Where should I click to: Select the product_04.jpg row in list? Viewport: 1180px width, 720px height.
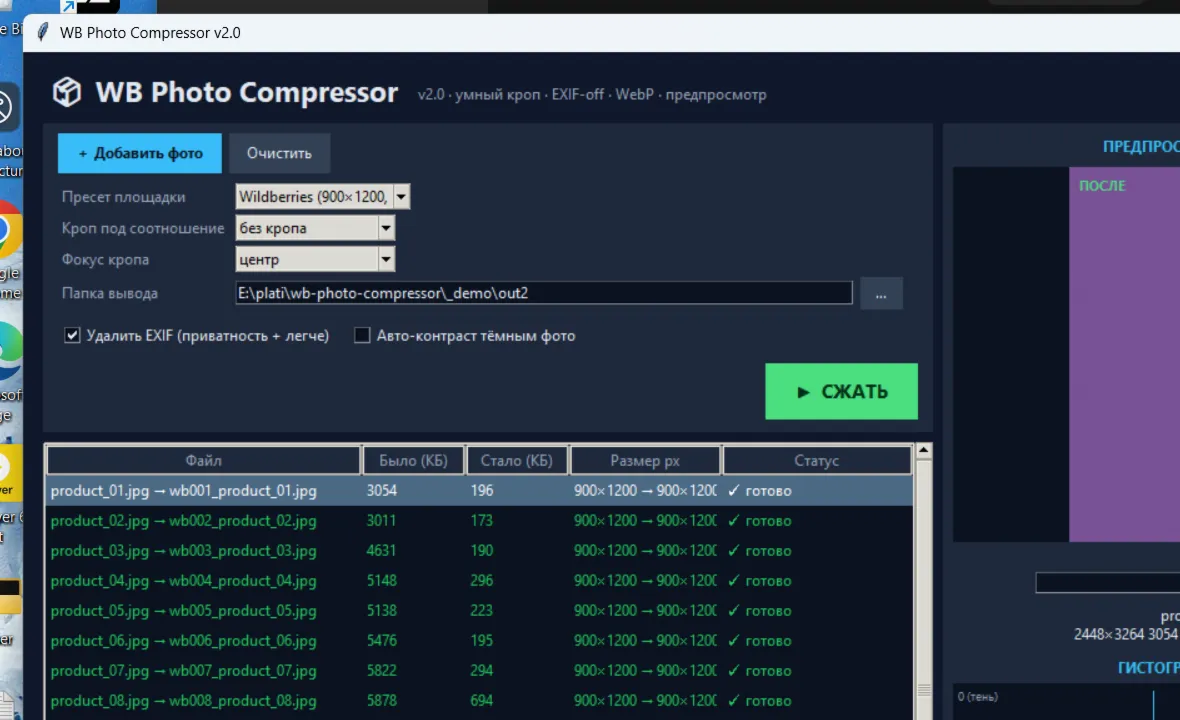coord(479,581)
